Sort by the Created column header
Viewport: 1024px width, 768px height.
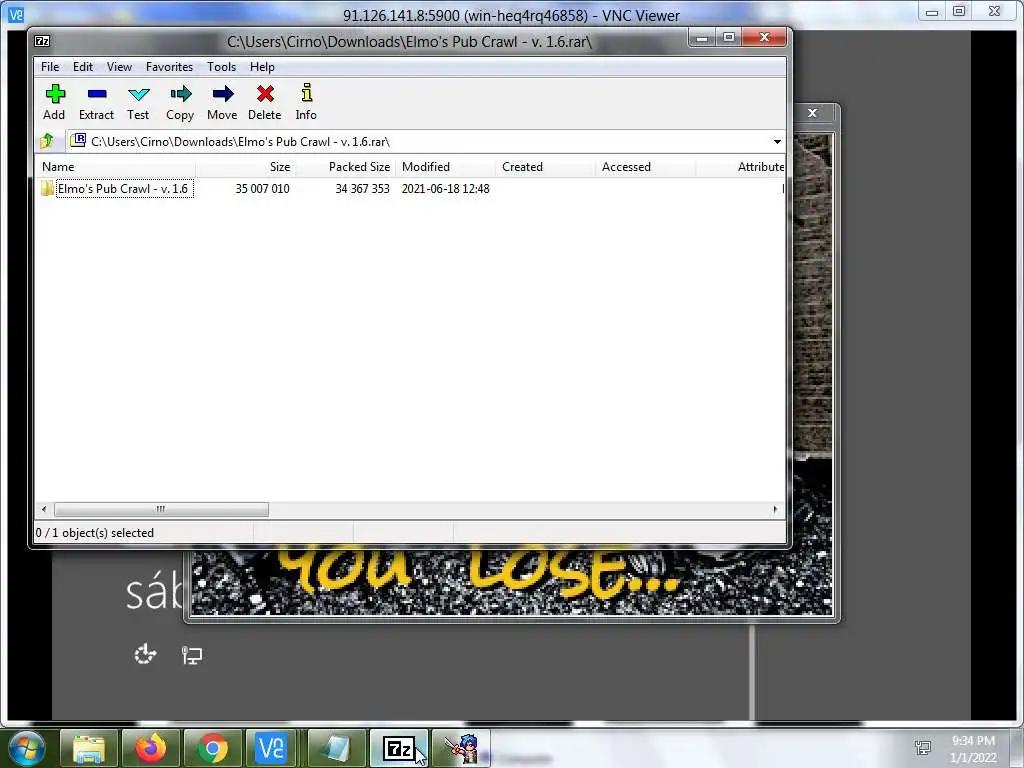pyautogui.click(x=545, y=167)
